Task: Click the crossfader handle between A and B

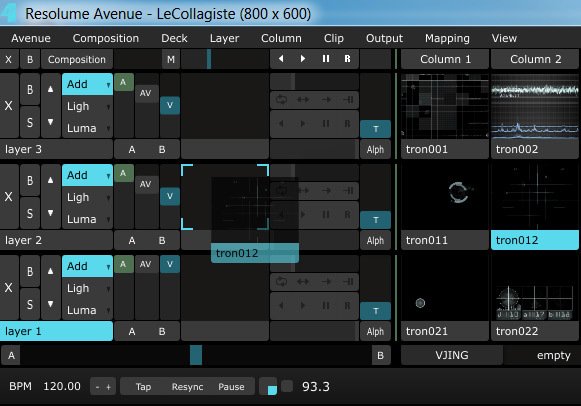Action: click(x=196, y=355)
